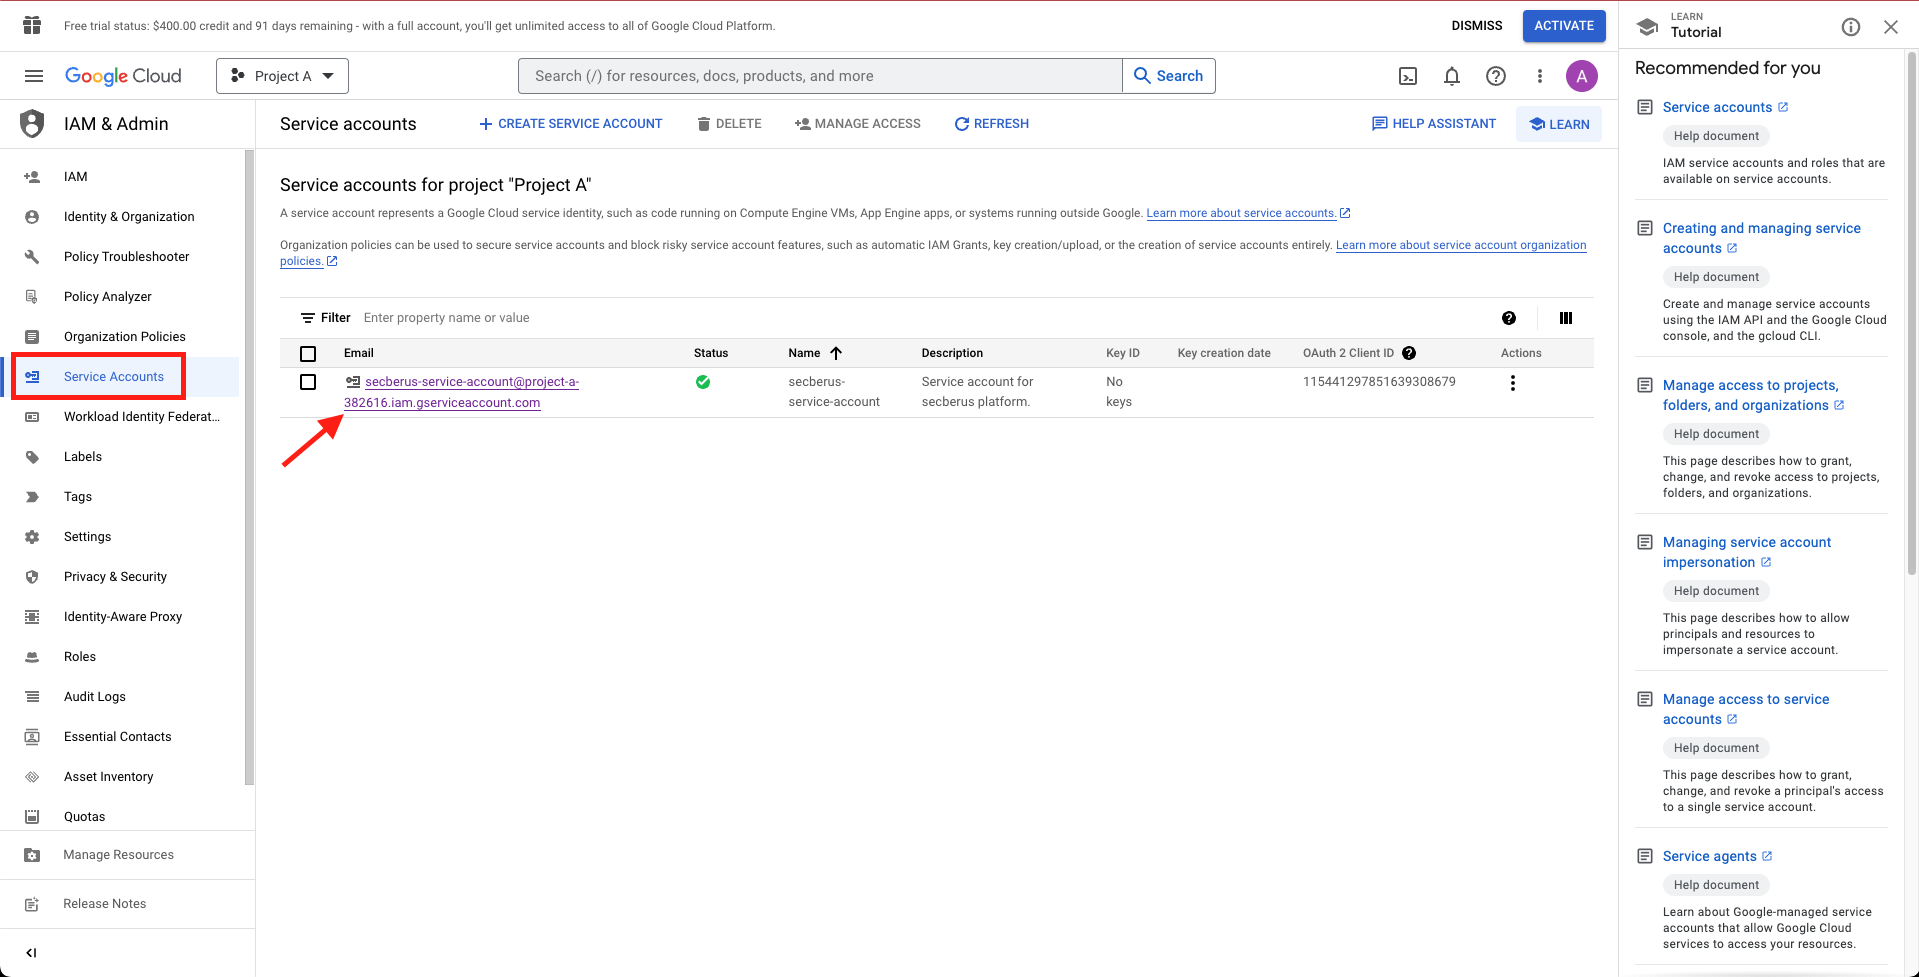
Task: Click the Roles hat icon
Action: point(32,657)
